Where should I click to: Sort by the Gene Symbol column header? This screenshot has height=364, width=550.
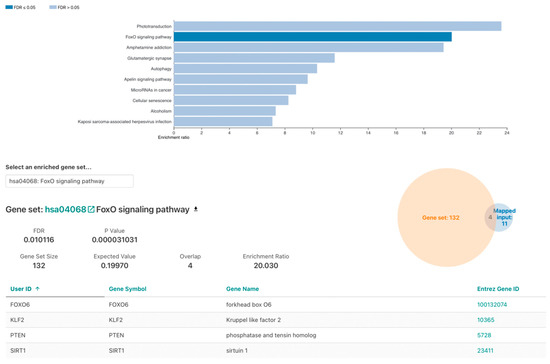[127, 289]
